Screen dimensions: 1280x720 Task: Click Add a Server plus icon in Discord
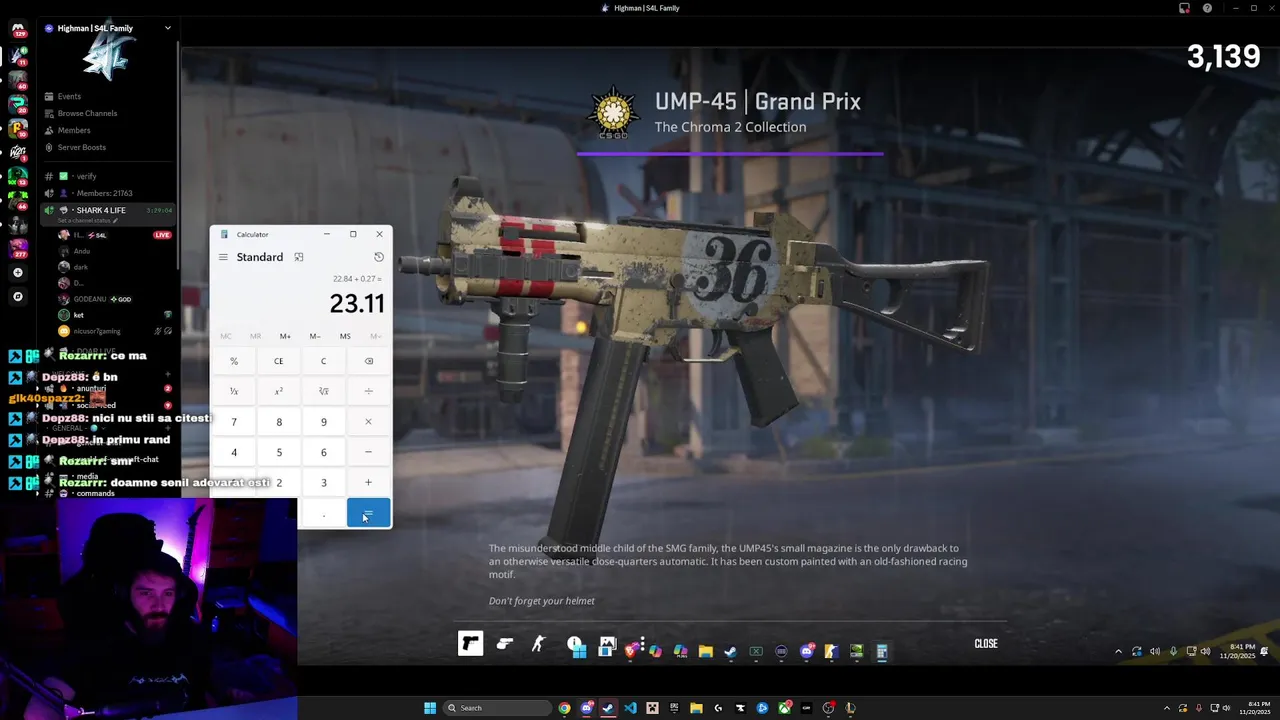(17, 272)
